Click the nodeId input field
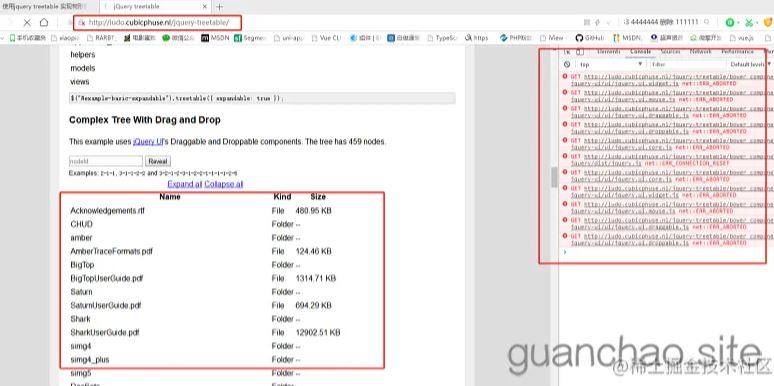 (106, 161)
